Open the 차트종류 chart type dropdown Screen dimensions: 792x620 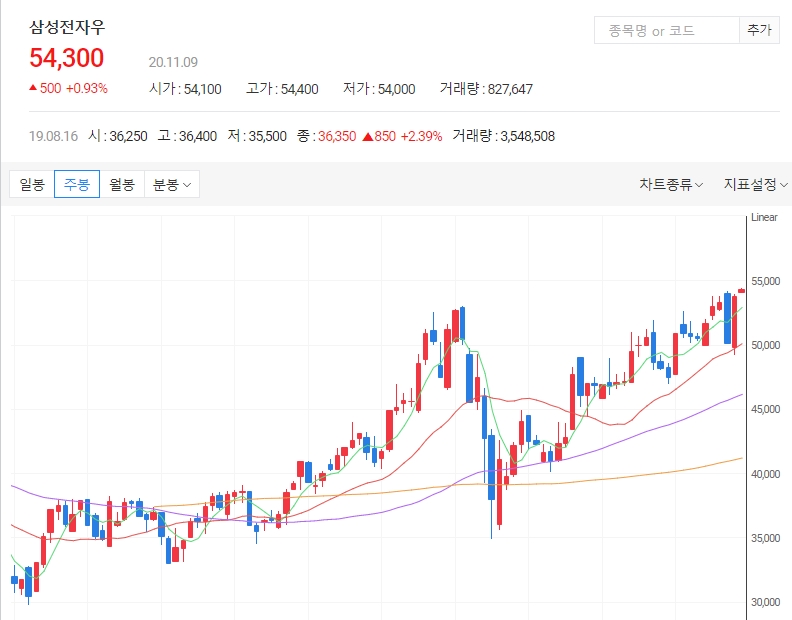click(671, 184)
